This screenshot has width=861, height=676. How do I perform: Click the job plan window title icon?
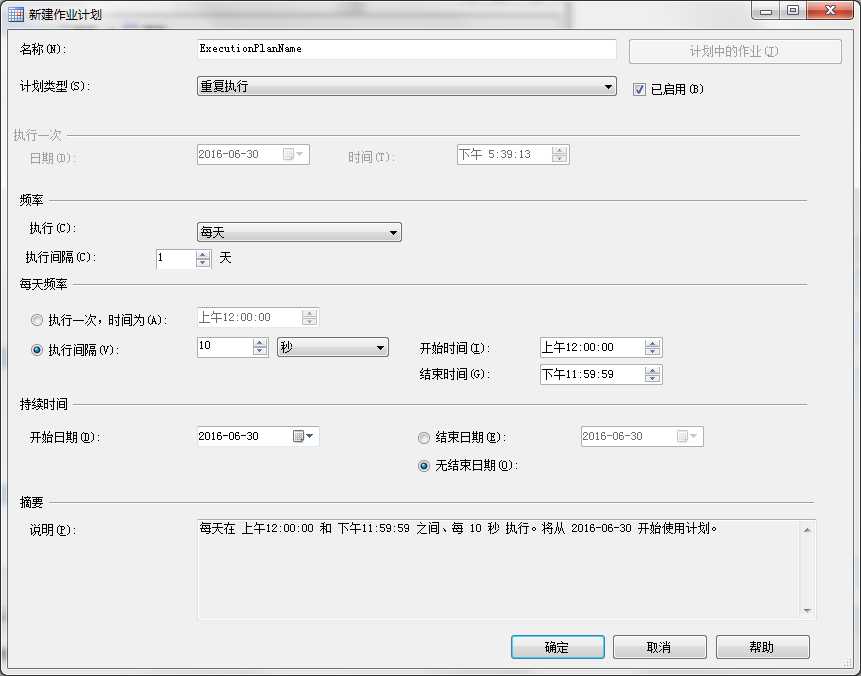click(x=16, y=14)
